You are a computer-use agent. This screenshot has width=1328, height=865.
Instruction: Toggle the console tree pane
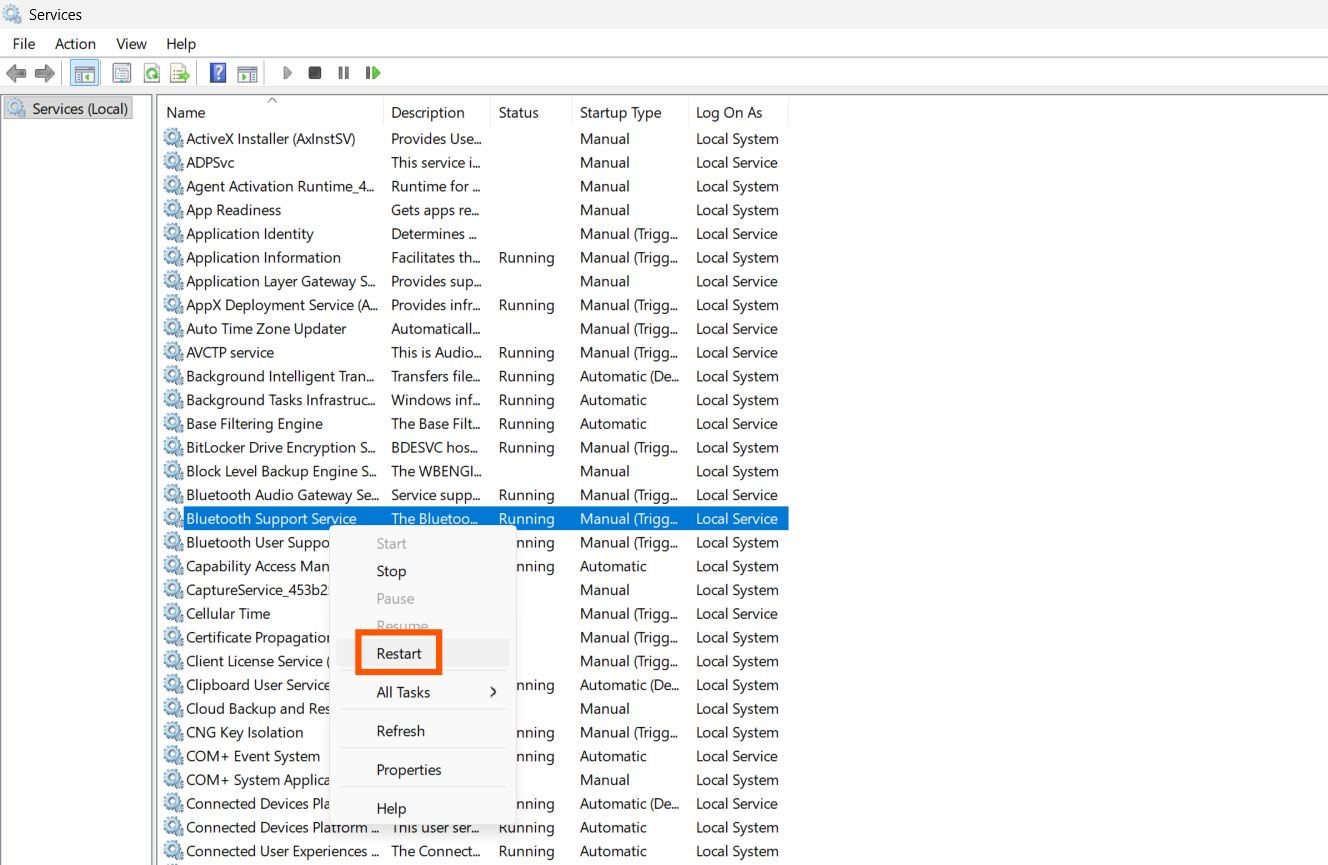tap(85, 72)
